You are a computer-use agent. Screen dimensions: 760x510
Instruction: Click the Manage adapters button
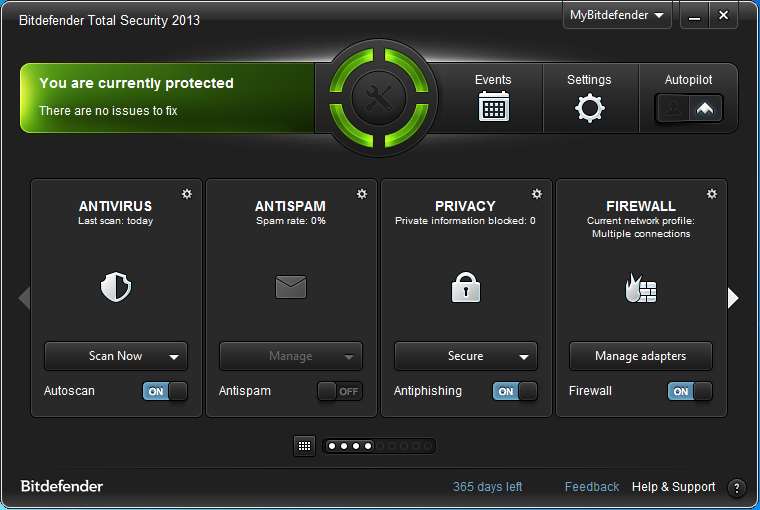pyautogui.click(x=640, y=356)
